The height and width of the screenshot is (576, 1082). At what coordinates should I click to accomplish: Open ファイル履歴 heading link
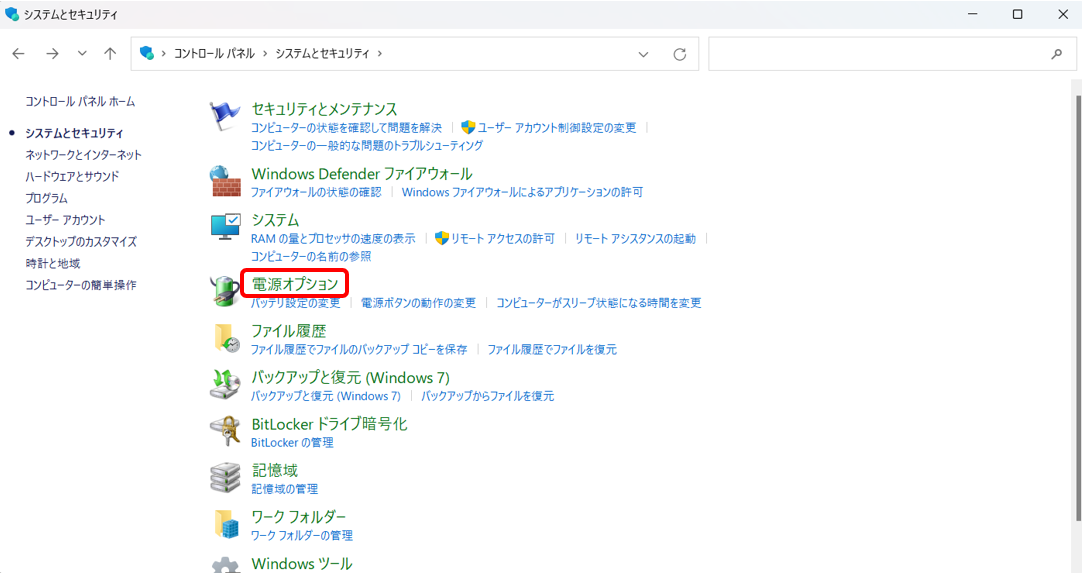tap(288, 331)
